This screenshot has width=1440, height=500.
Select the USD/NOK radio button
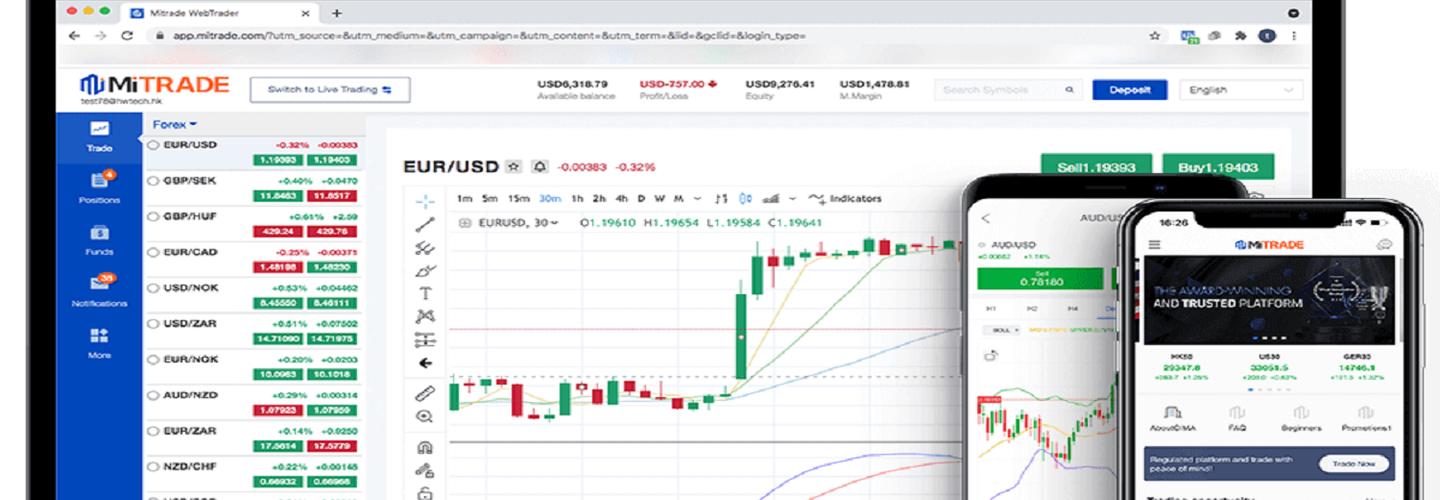[153, 288]
